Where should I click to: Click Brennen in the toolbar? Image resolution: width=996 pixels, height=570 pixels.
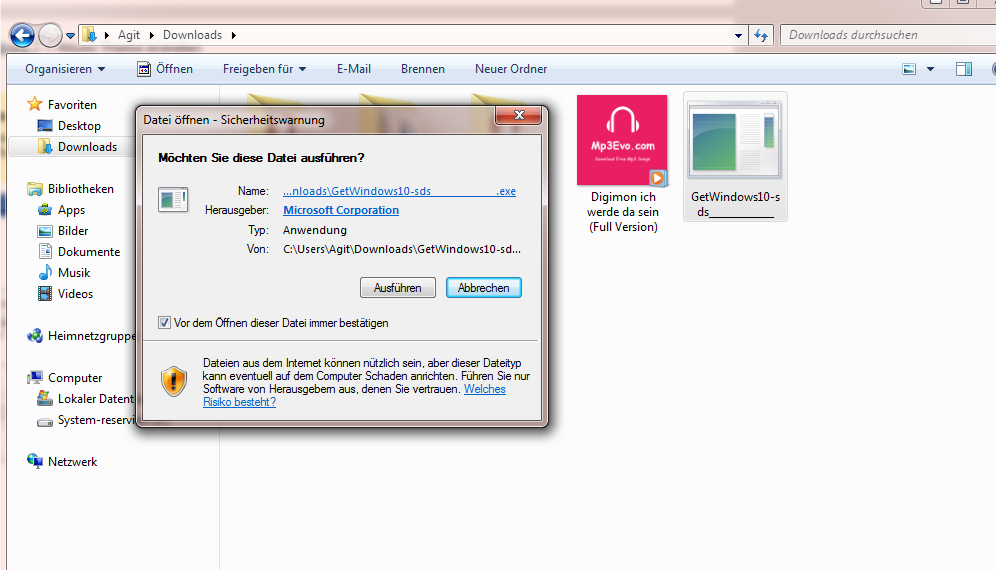(422, 69)
